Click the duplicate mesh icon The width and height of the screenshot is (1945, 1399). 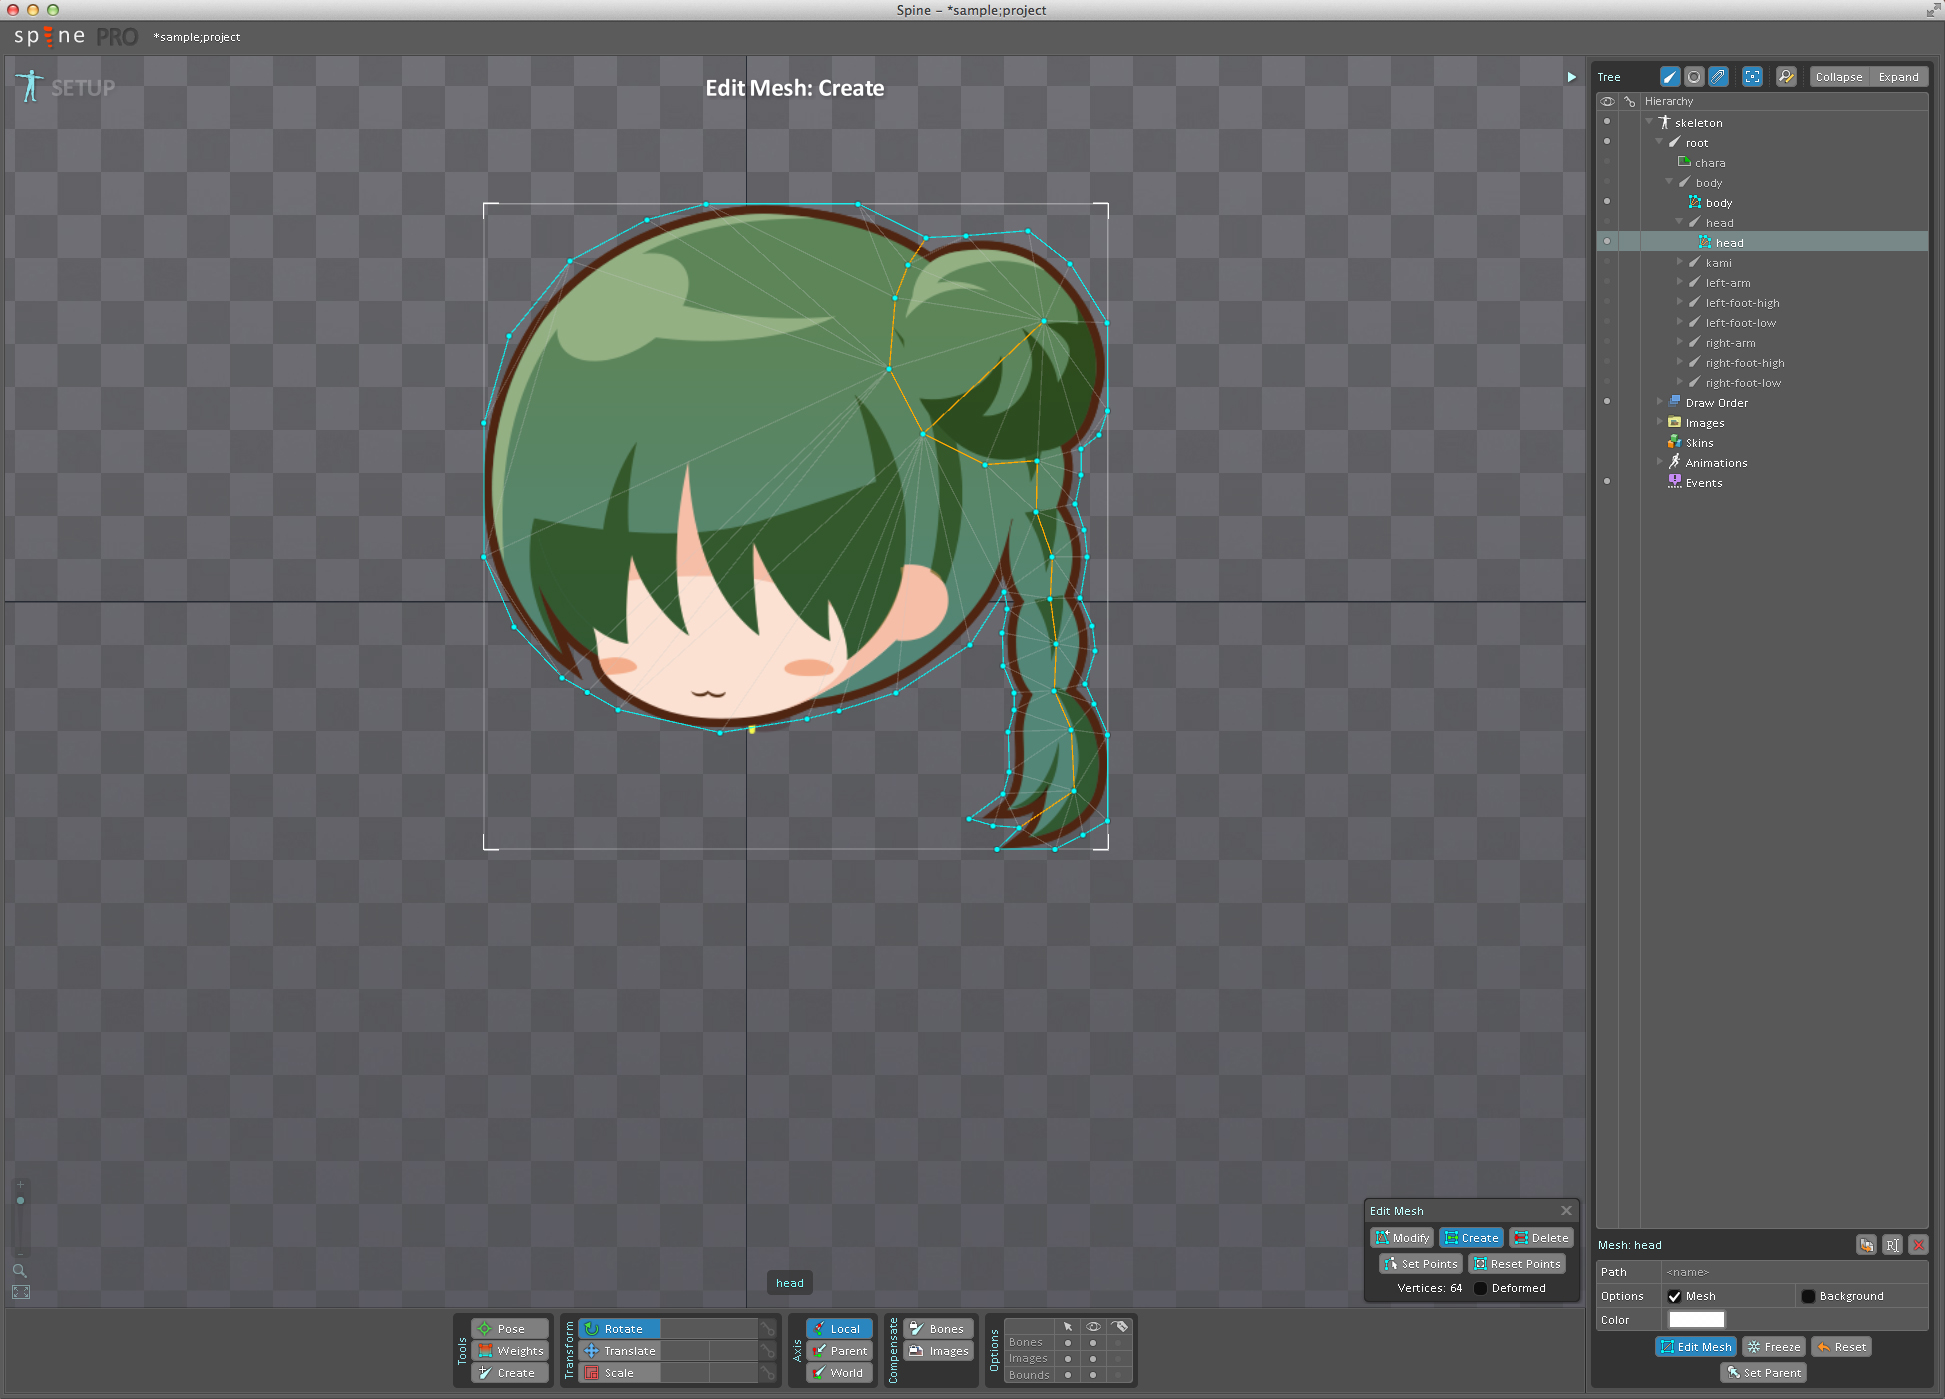pos(1866,1245)
